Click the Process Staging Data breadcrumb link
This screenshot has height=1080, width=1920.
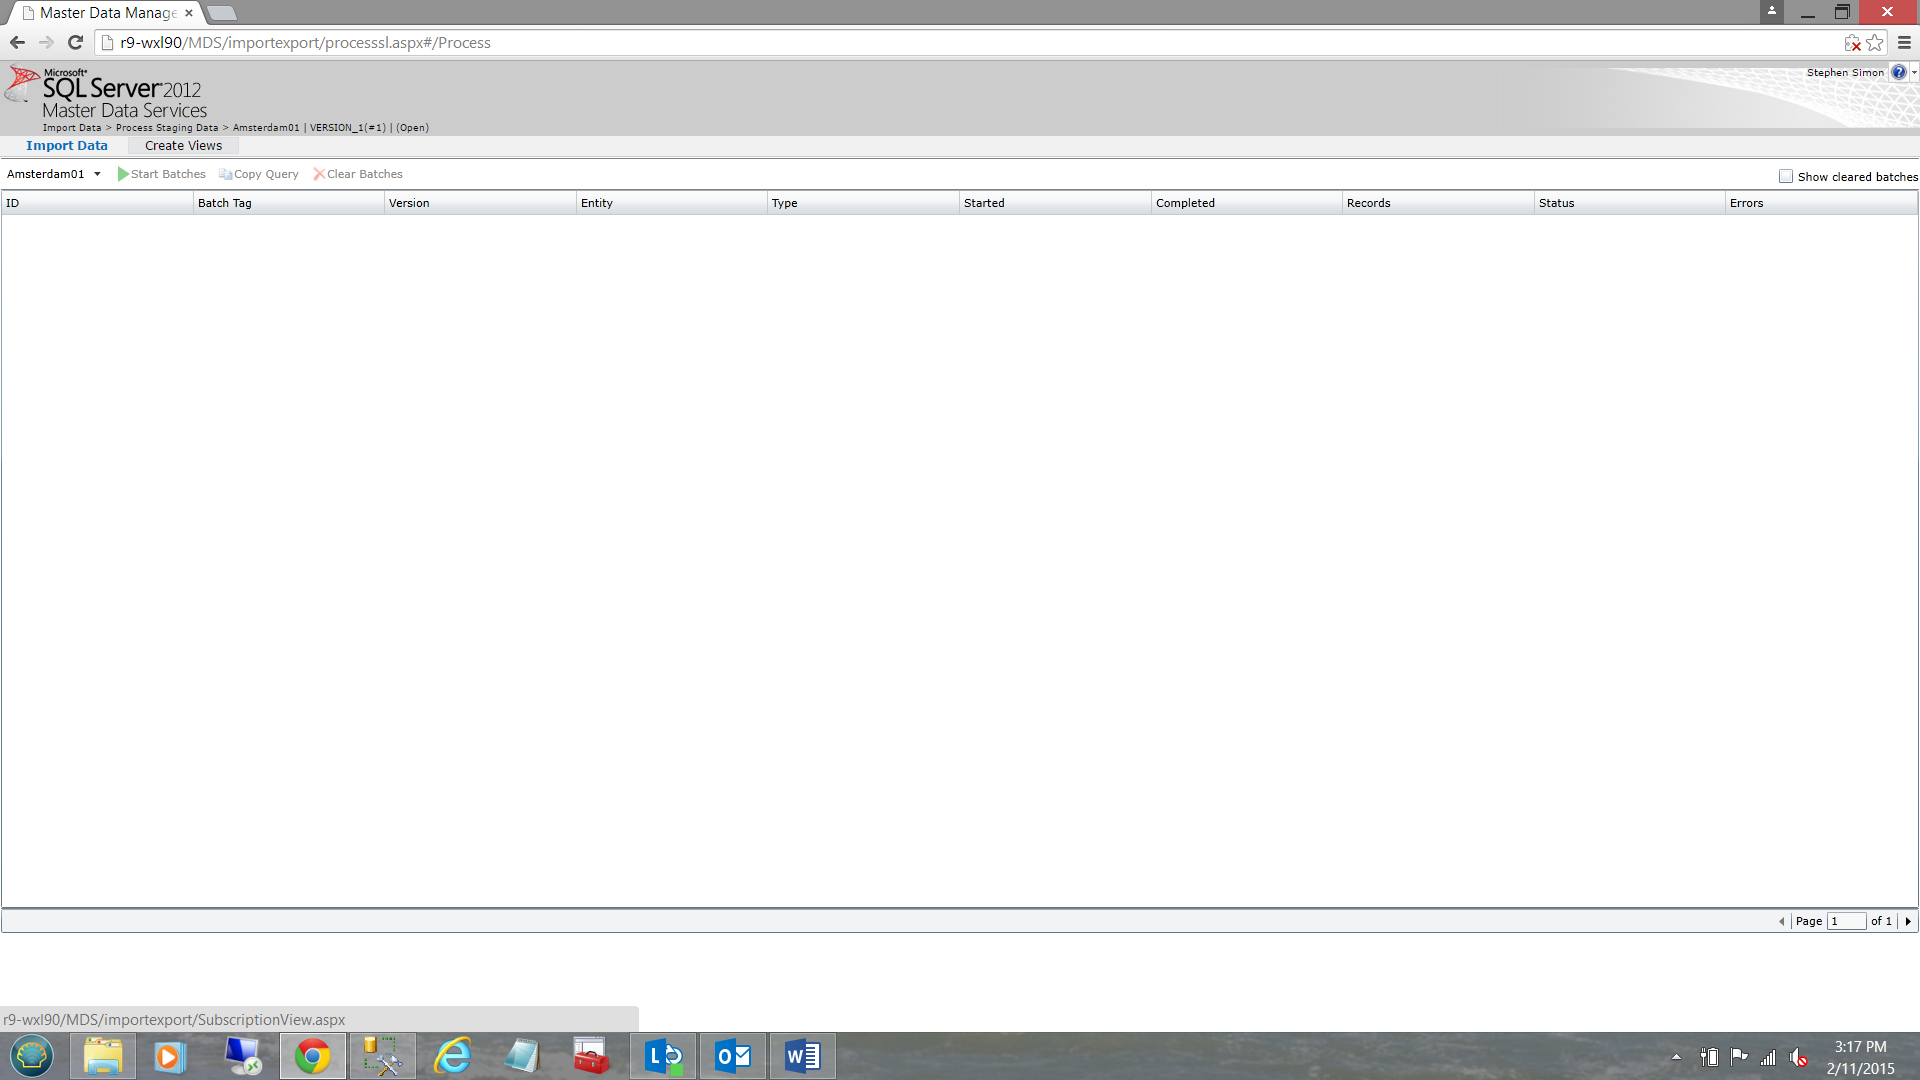[167, 128]
